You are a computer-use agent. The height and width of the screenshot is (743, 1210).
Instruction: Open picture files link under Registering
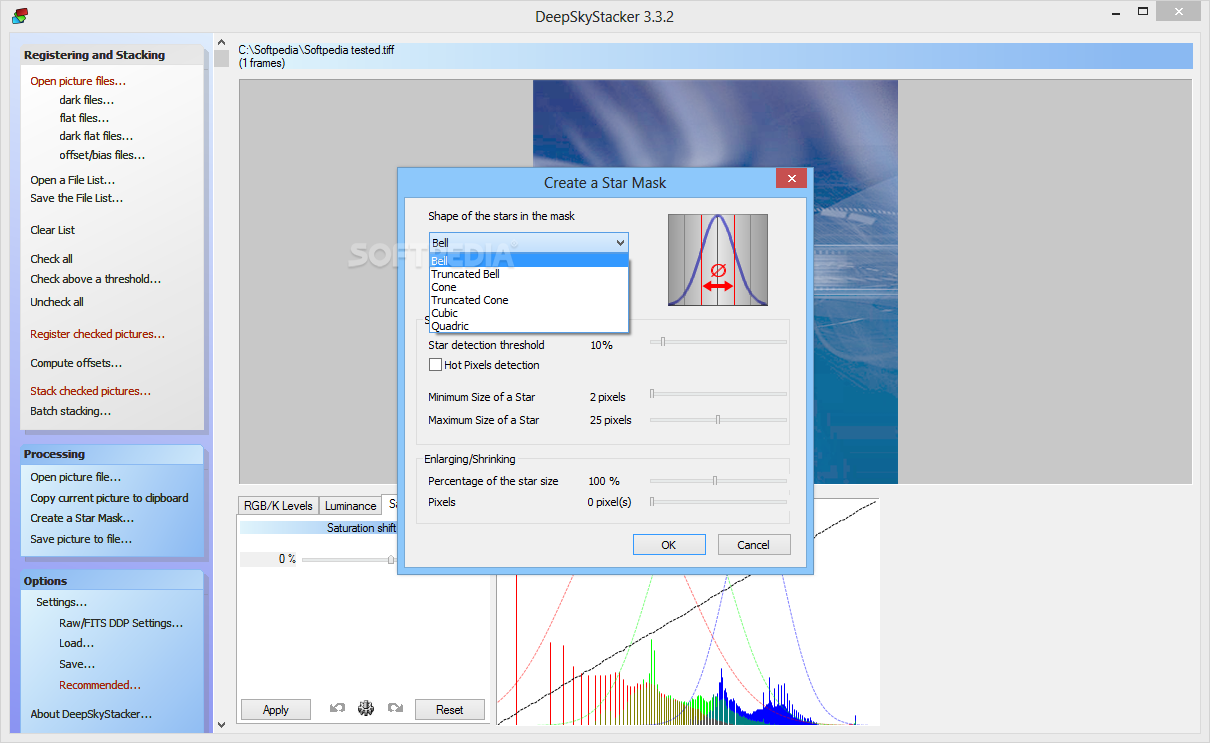point(78,81)
